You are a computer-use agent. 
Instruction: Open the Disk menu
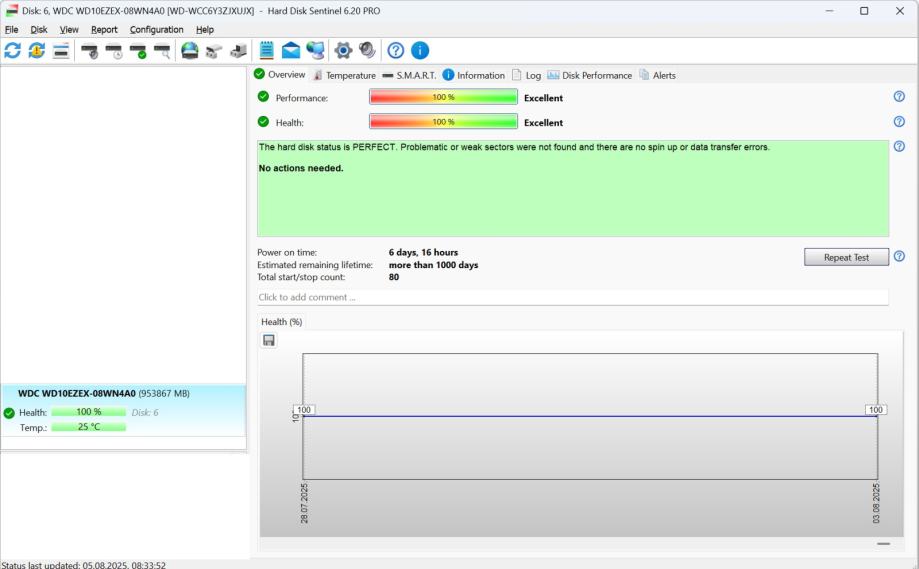(39, 30)
